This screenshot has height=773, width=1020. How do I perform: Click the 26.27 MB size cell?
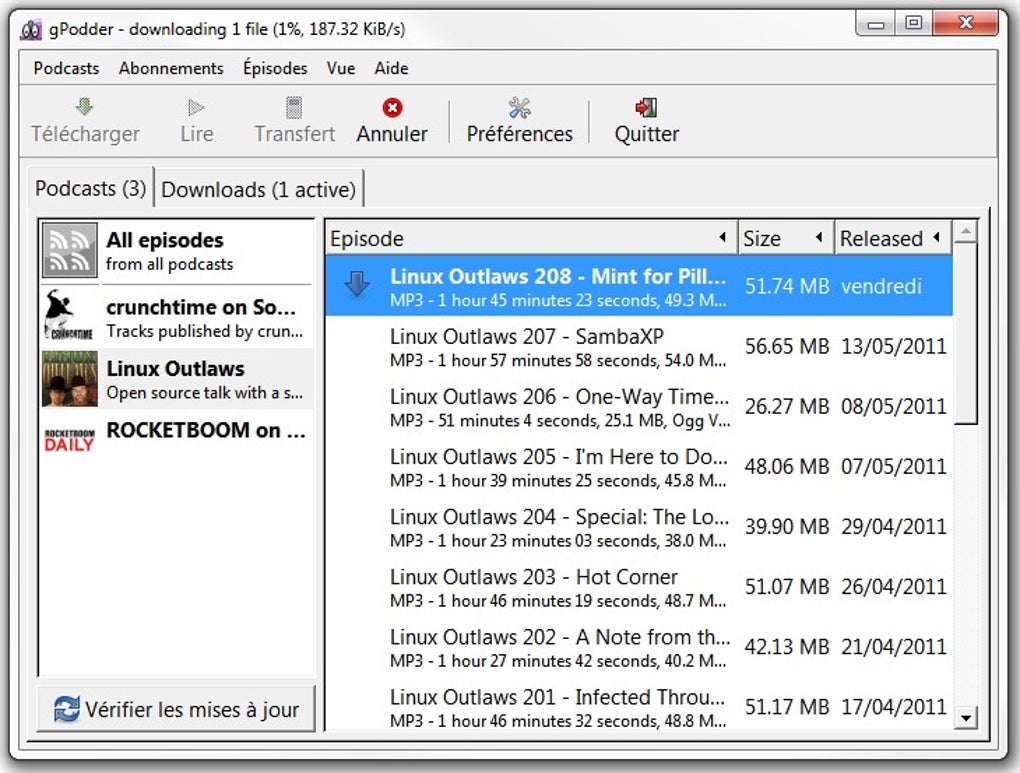tap(787, 407)
